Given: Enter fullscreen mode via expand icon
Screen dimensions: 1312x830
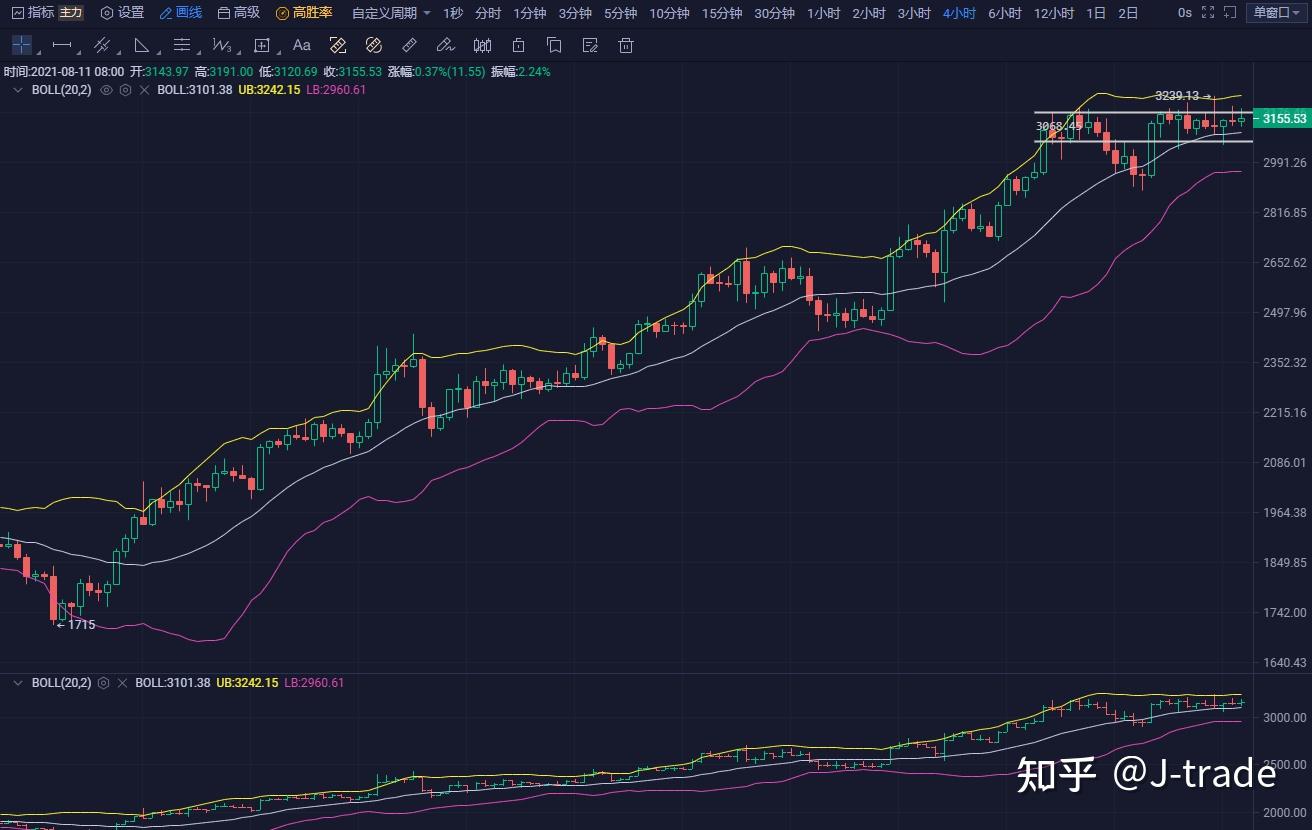Looking at the screenshot, I should (x=1208, y=12).
